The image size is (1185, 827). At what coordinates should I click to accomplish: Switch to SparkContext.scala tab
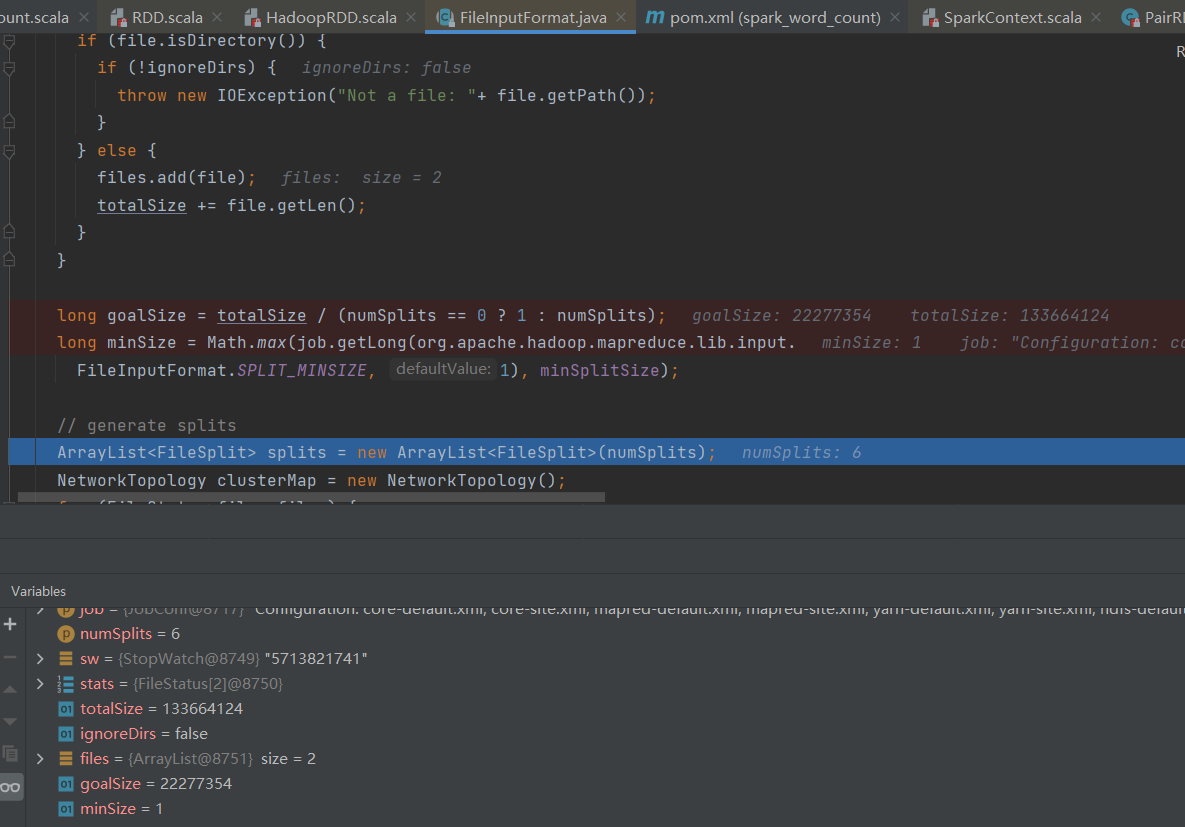(1012, 17)
